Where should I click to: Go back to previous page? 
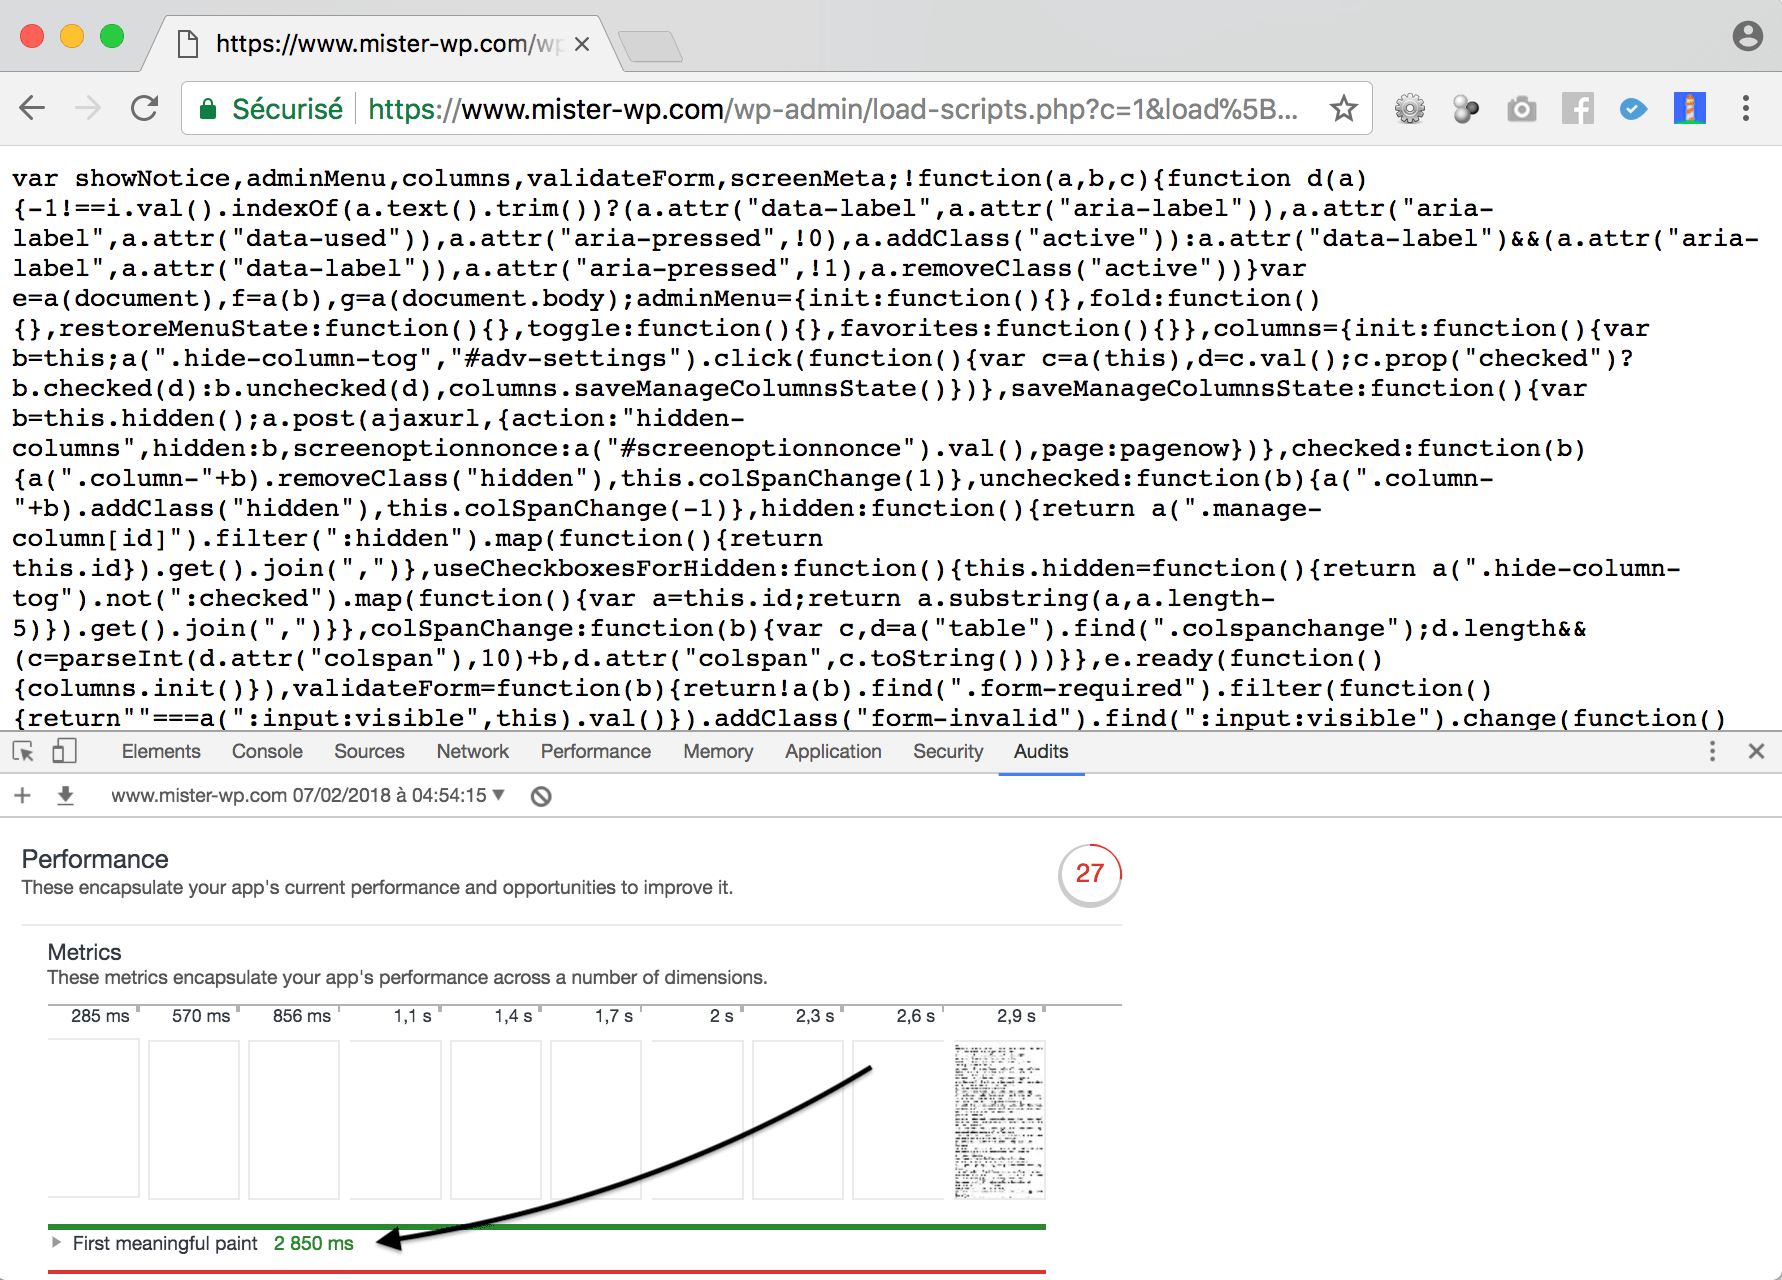click(x=33, y=108)
